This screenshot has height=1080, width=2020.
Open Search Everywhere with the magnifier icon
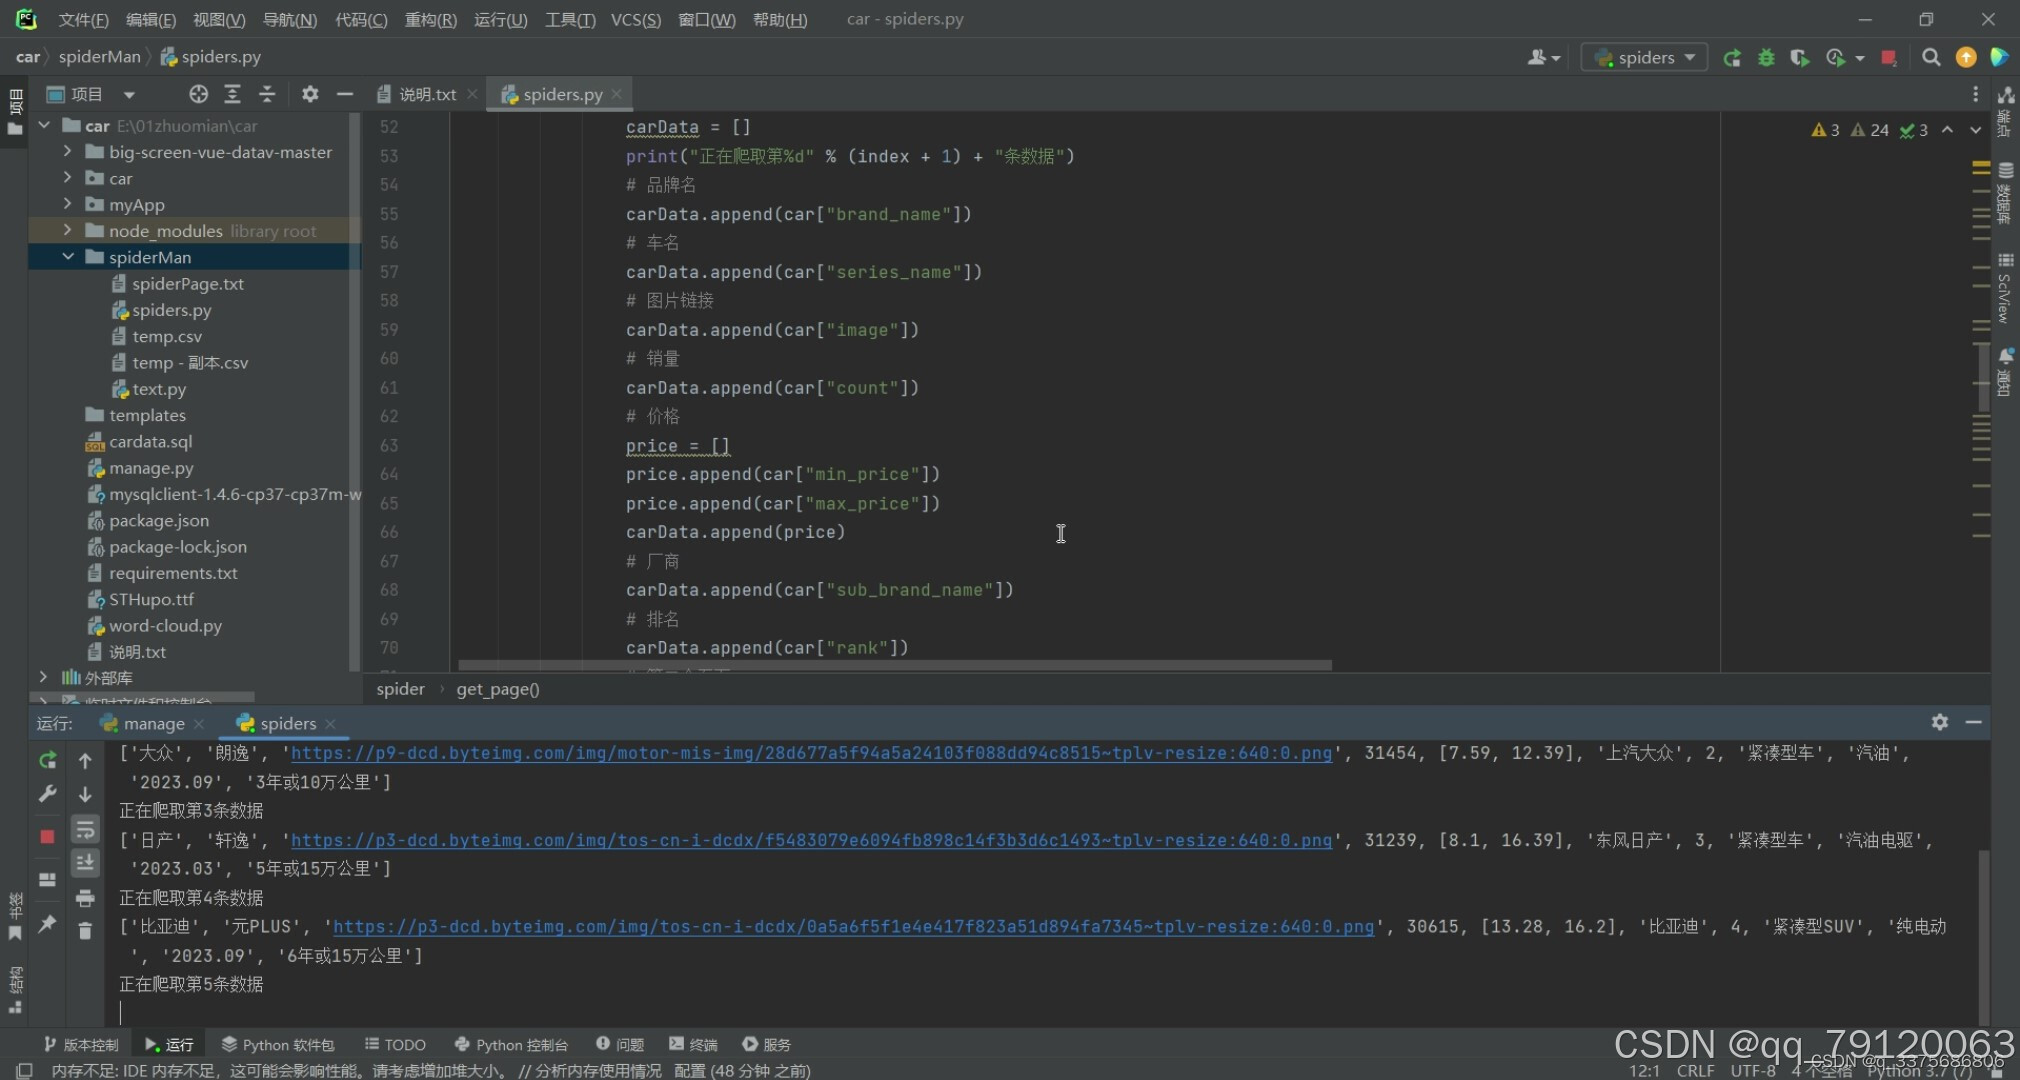click(1932, 57)
